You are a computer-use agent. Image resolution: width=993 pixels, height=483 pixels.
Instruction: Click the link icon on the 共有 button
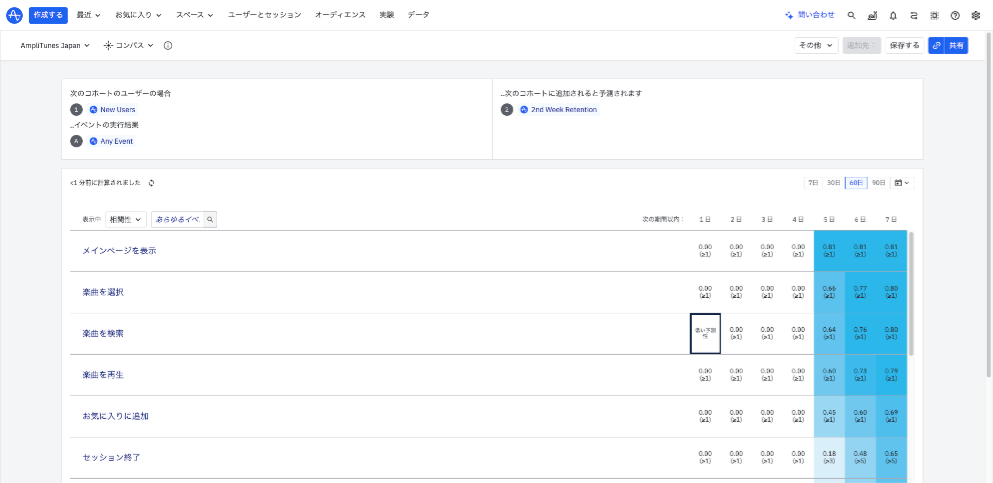click(x=936, y=46)
